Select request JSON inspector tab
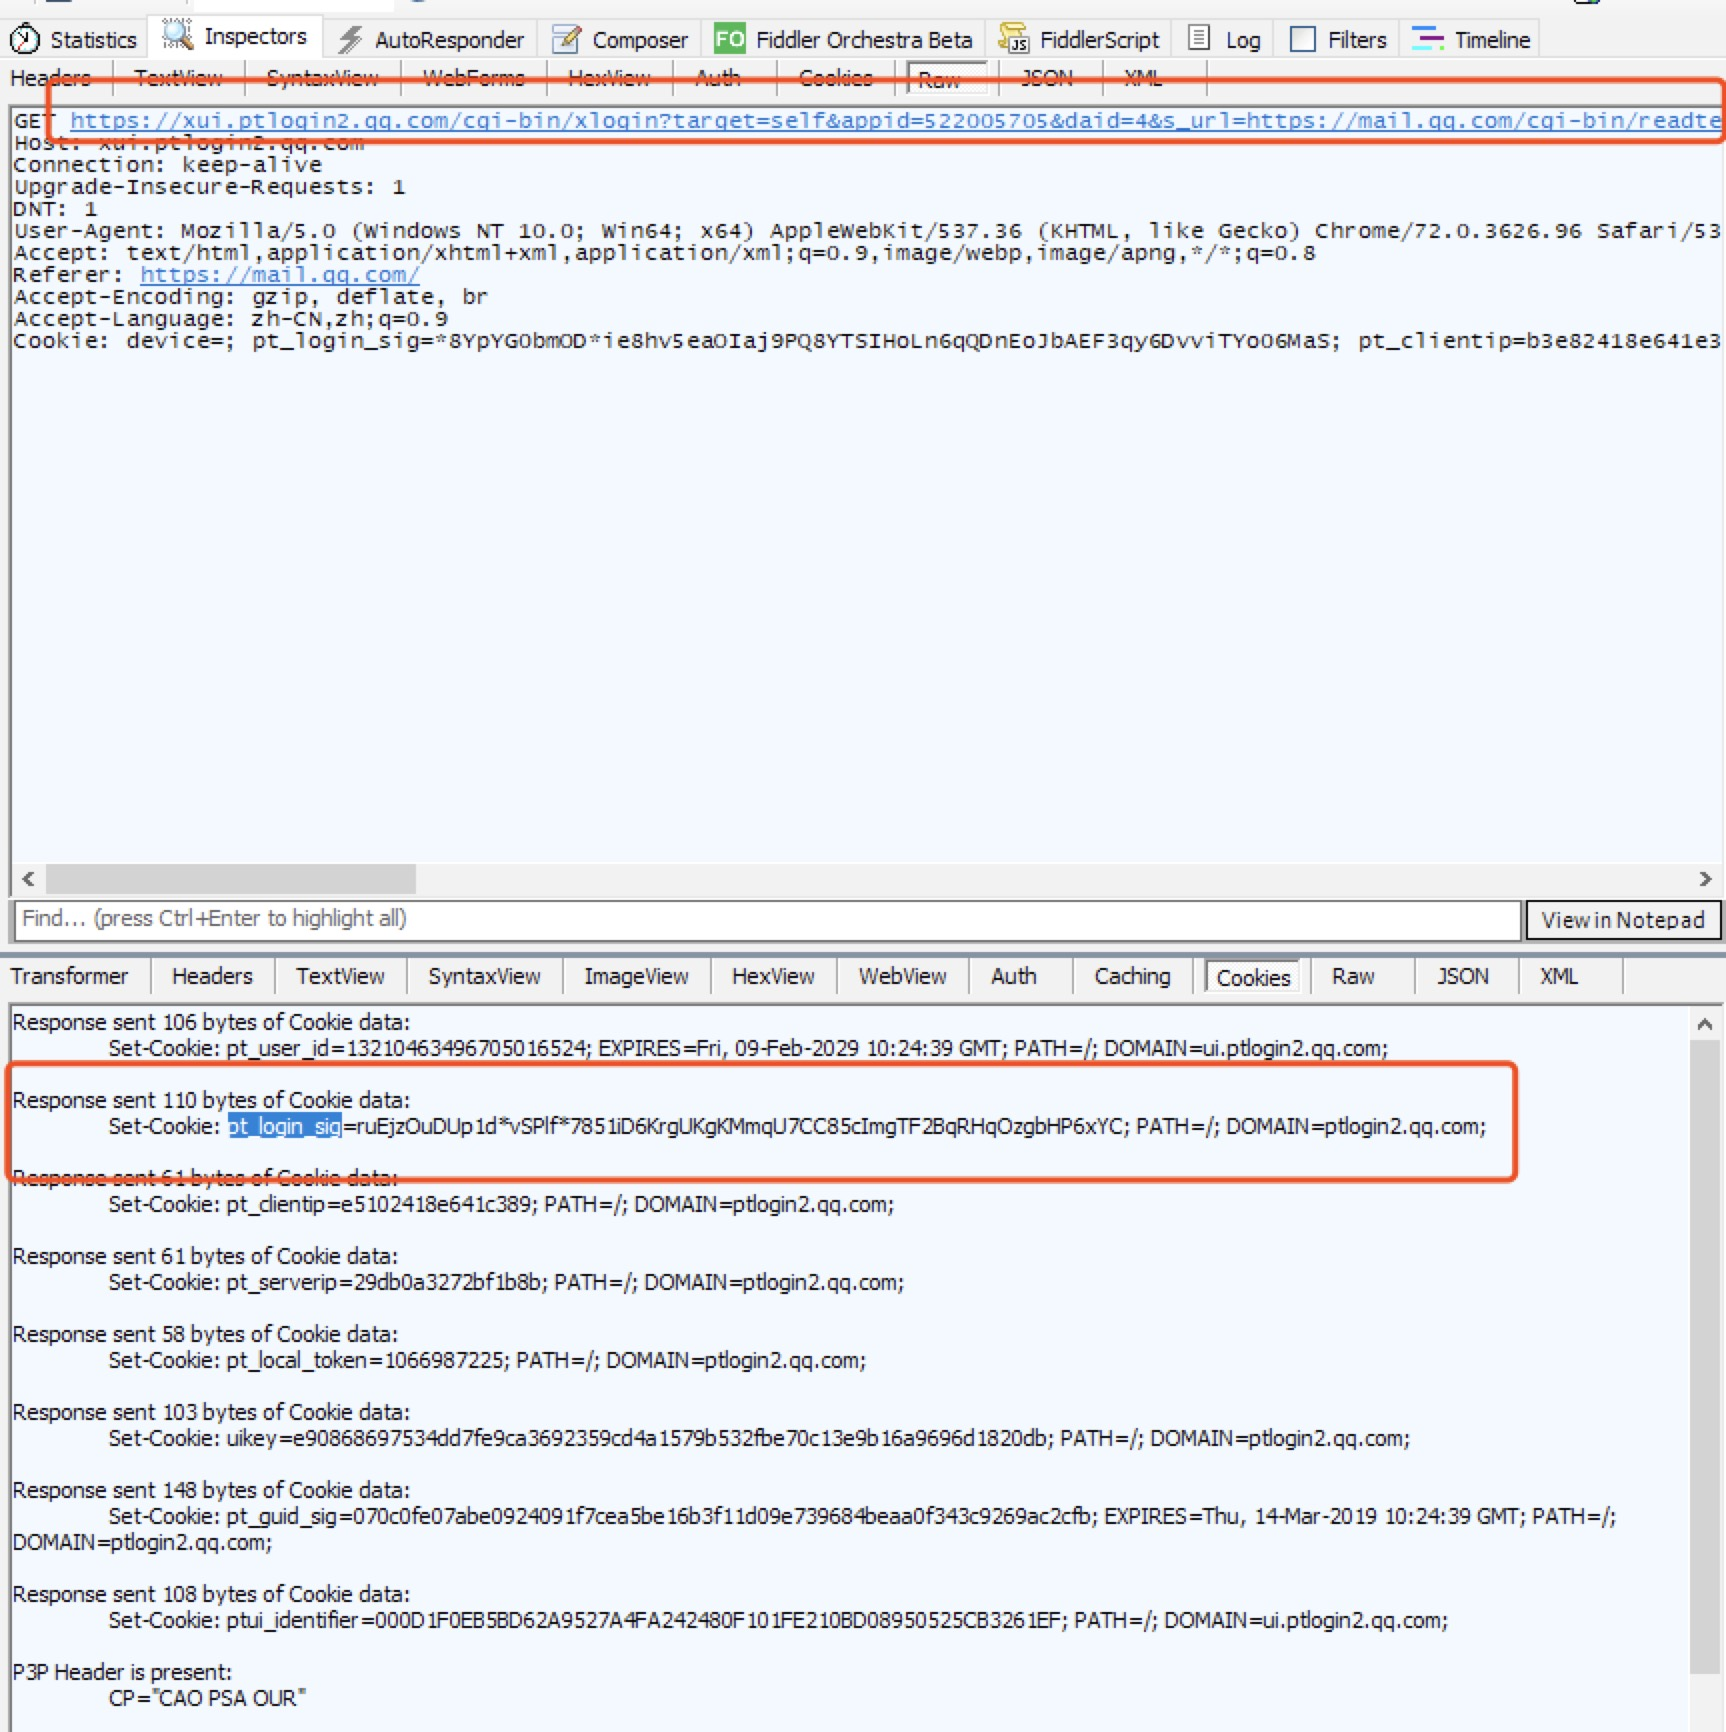 (1047, 78)
